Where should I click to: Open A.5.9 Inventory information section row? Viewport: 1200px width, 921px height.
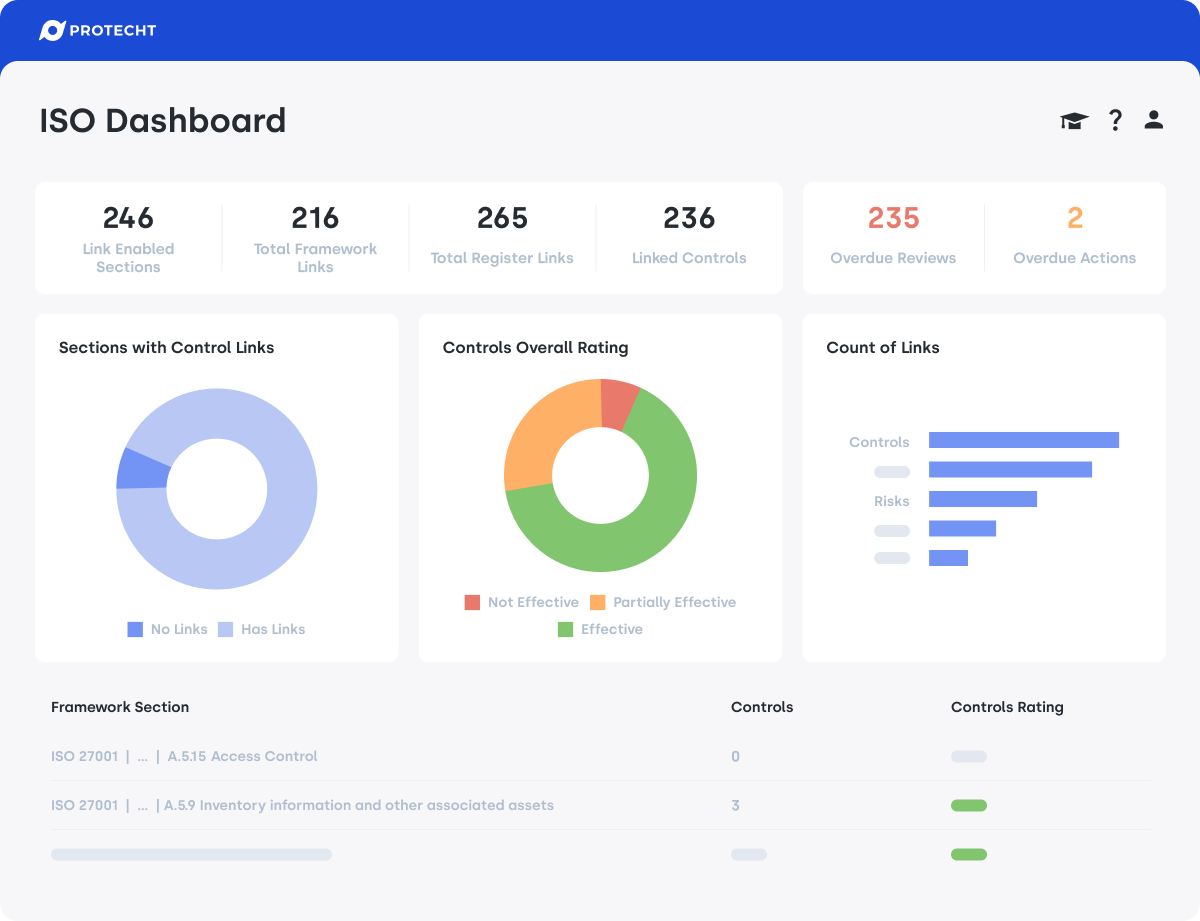358,805
